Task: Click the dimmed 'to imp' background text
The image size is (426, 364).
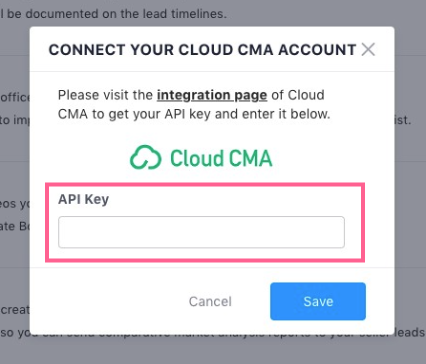Action: click(15, 120)
